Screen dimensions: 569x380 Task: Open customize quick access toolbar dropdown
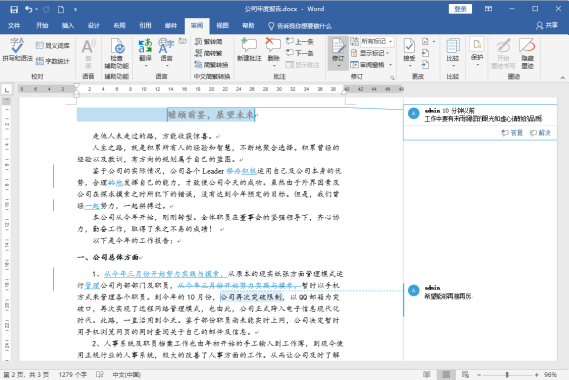[x=75, y=9]
